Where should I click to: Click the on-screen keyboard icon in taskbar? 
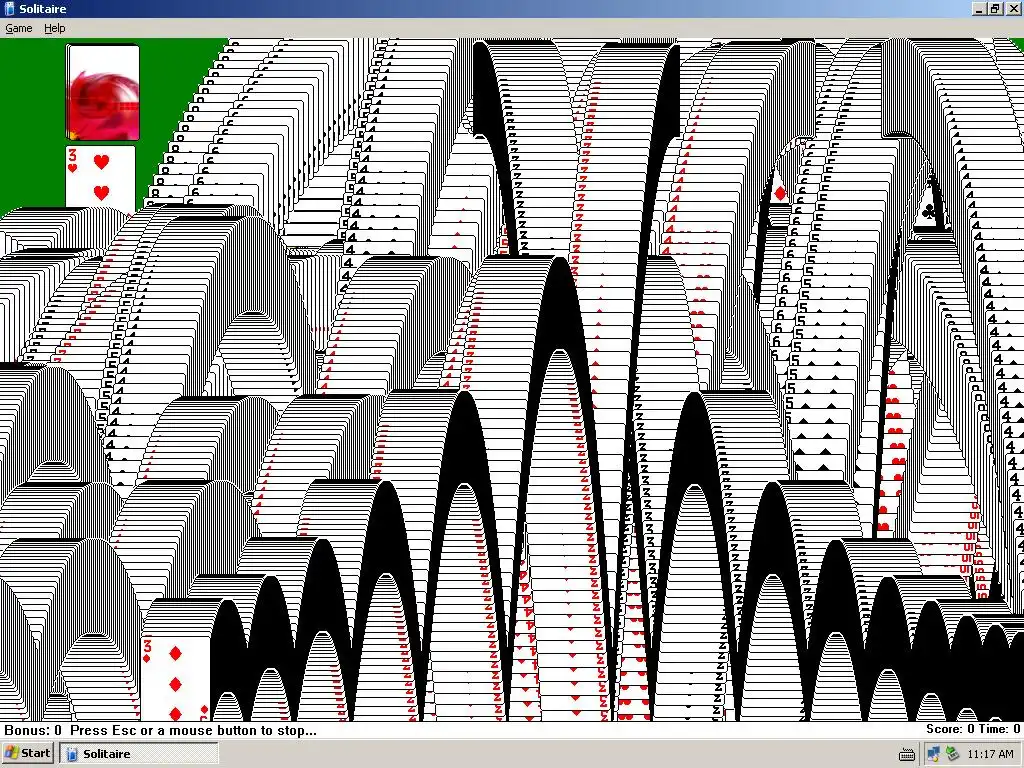pos(906,754)
